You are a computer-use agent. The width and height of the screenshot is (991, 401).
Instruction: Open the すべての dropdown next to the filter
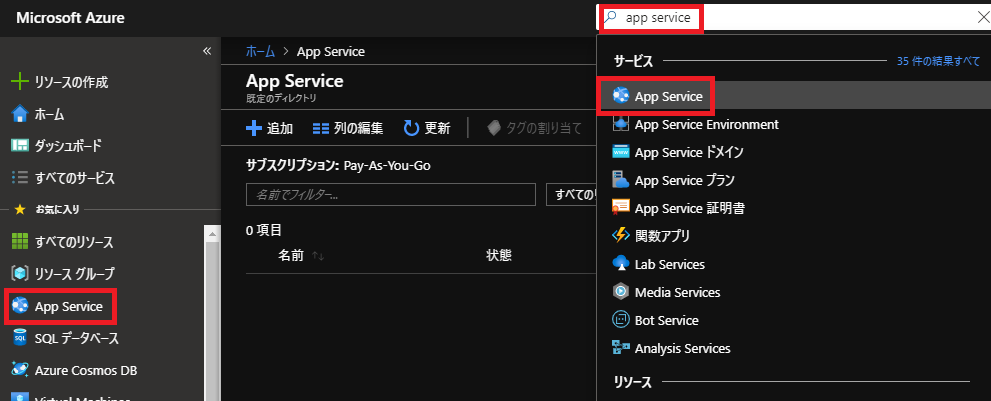tap(572, 195)
